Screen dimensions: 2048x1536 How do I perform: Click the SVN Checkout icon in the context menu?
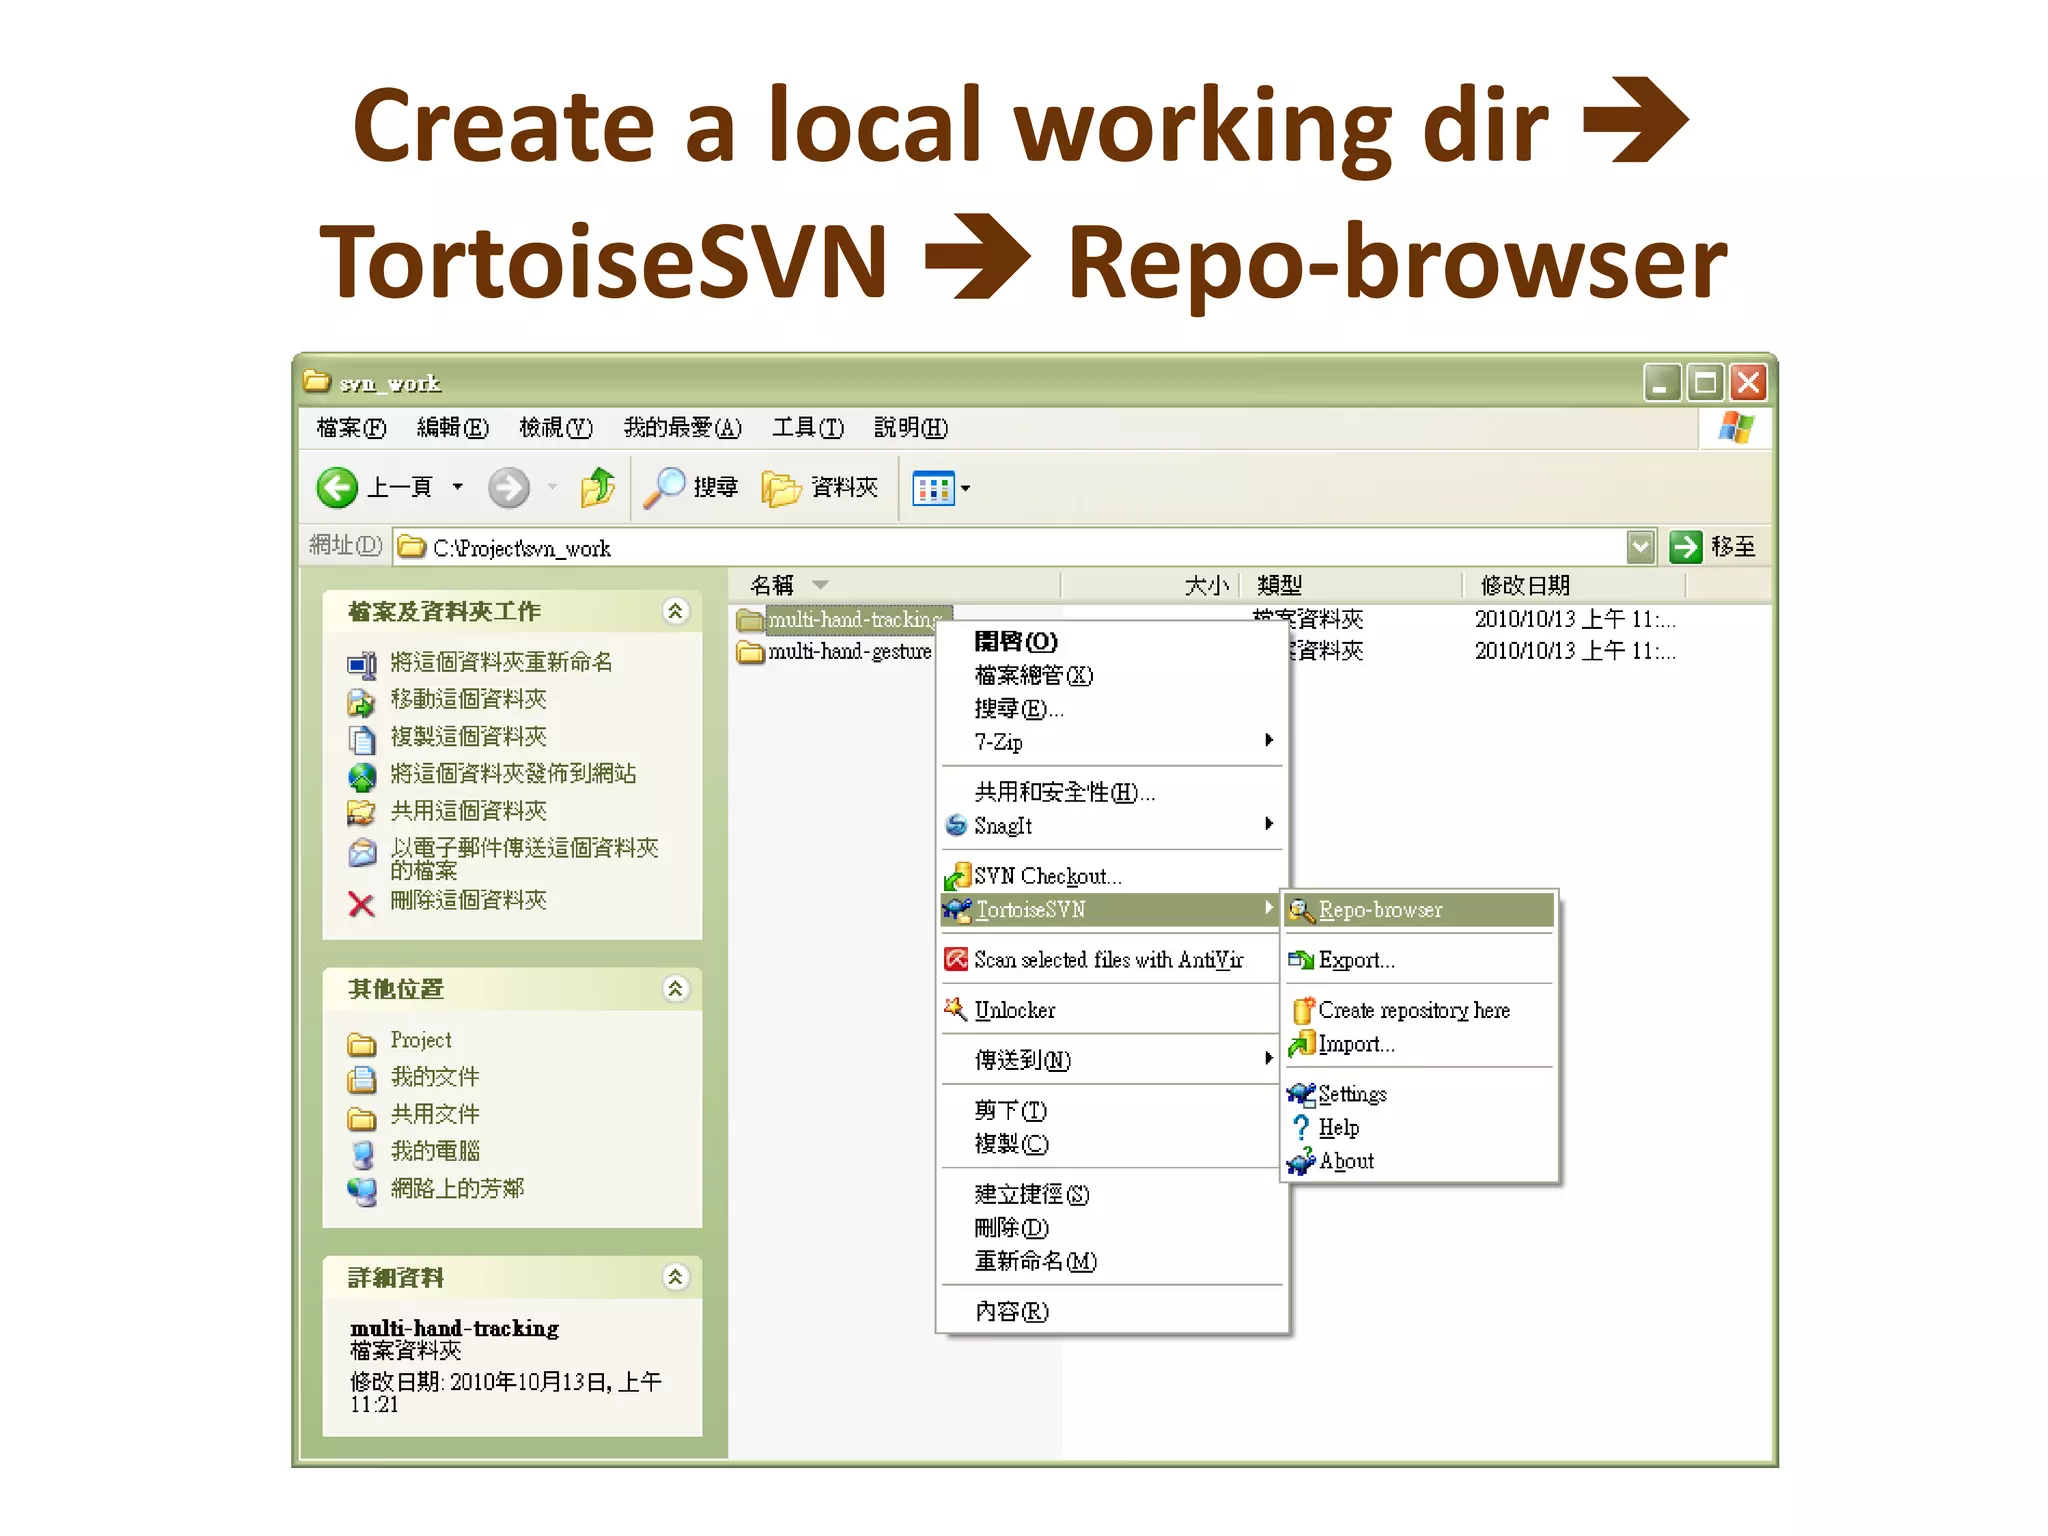tap(957, 876)
